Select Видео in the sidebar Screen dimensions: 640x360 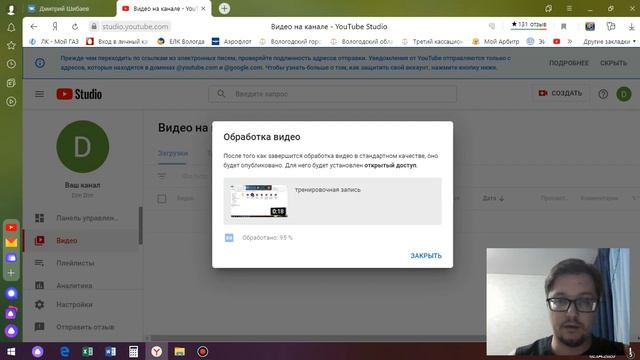coord(82,240)
